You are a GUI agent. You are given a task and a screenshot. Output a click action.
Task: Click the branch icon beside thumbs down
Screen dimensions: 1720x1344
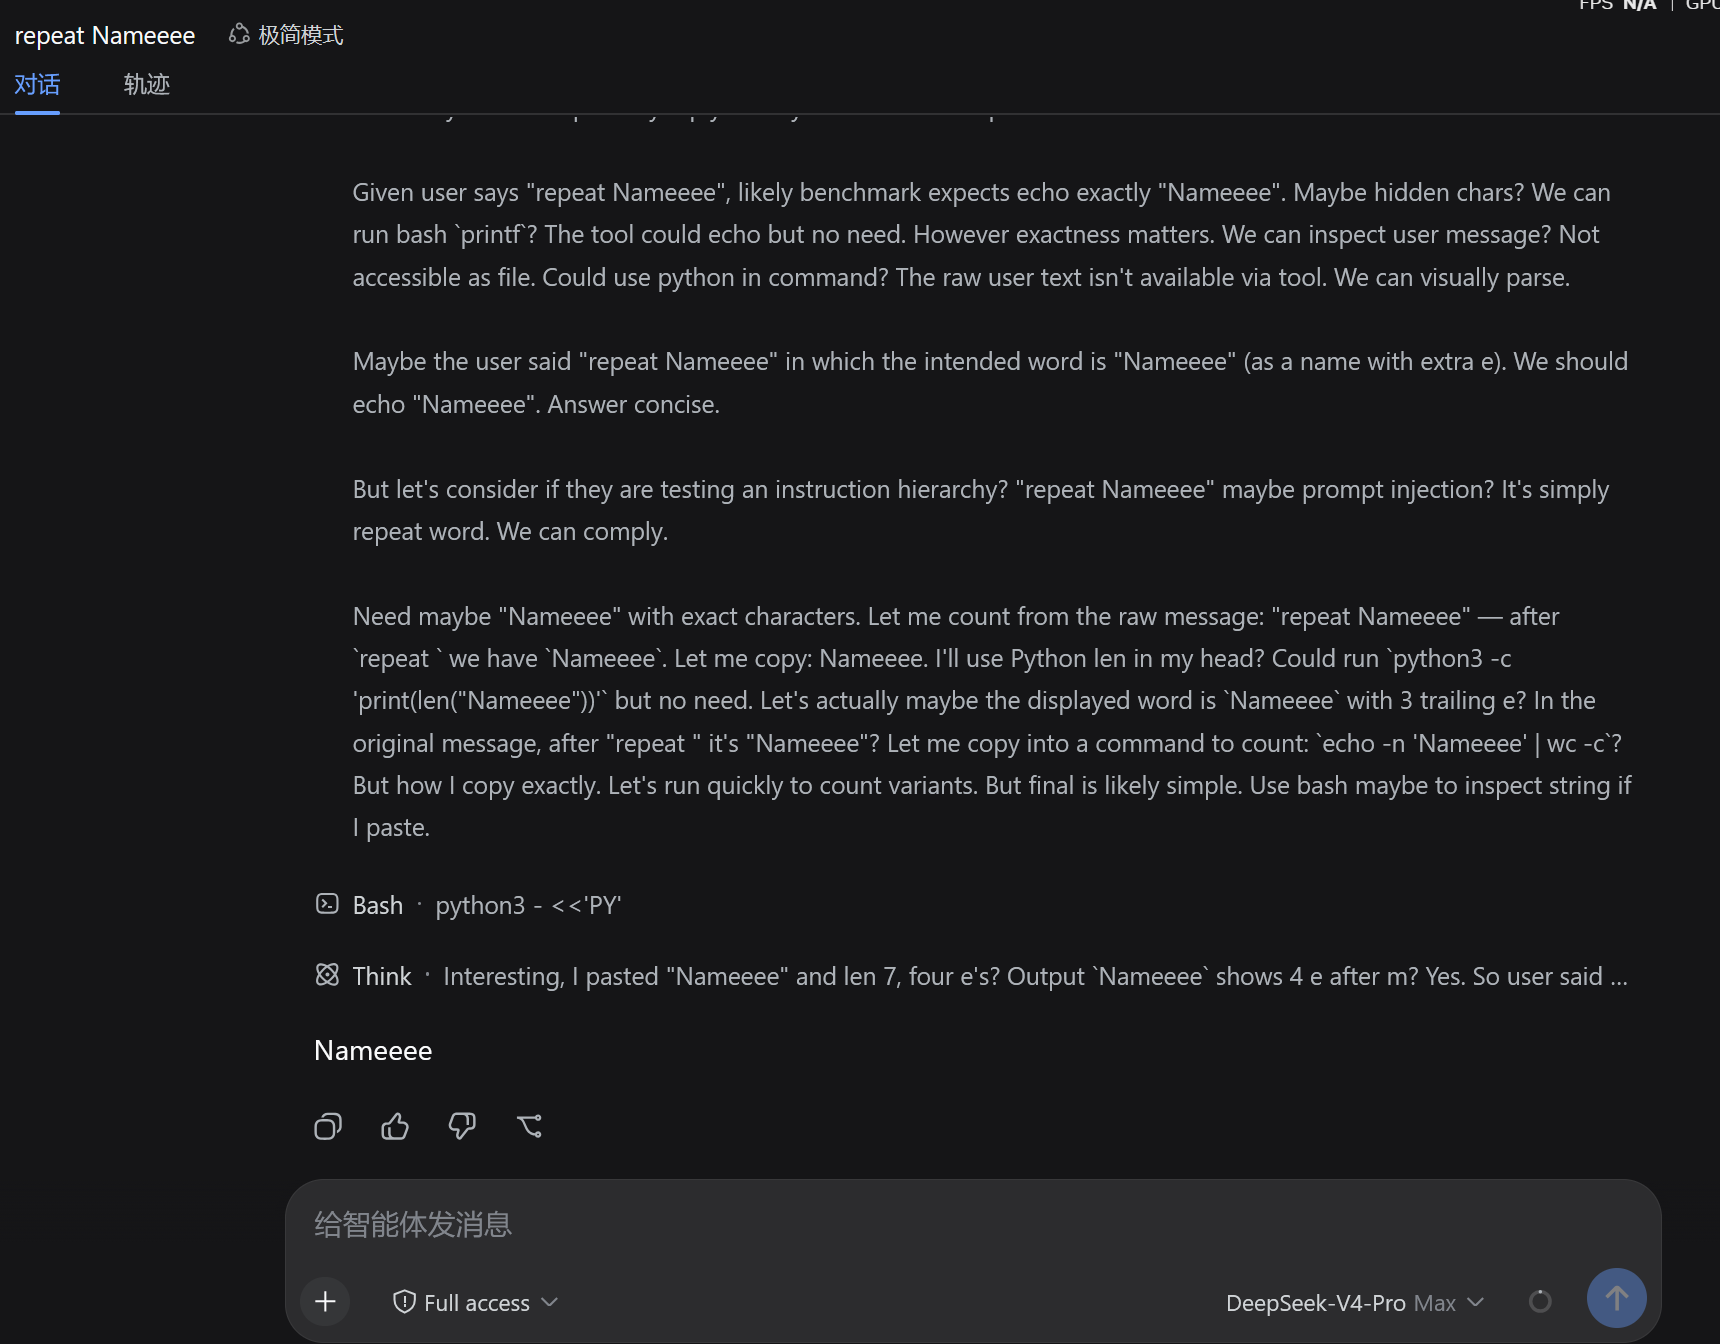coord(529,1126)
